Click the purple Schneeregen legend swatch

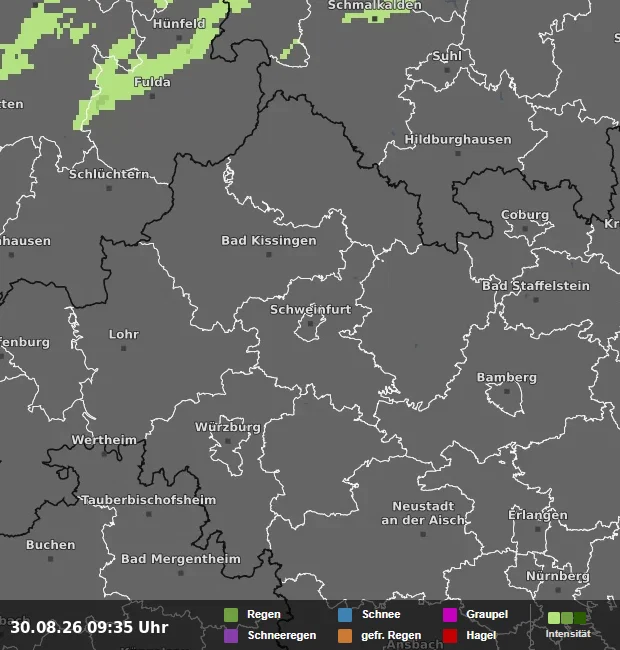point(231,635)
